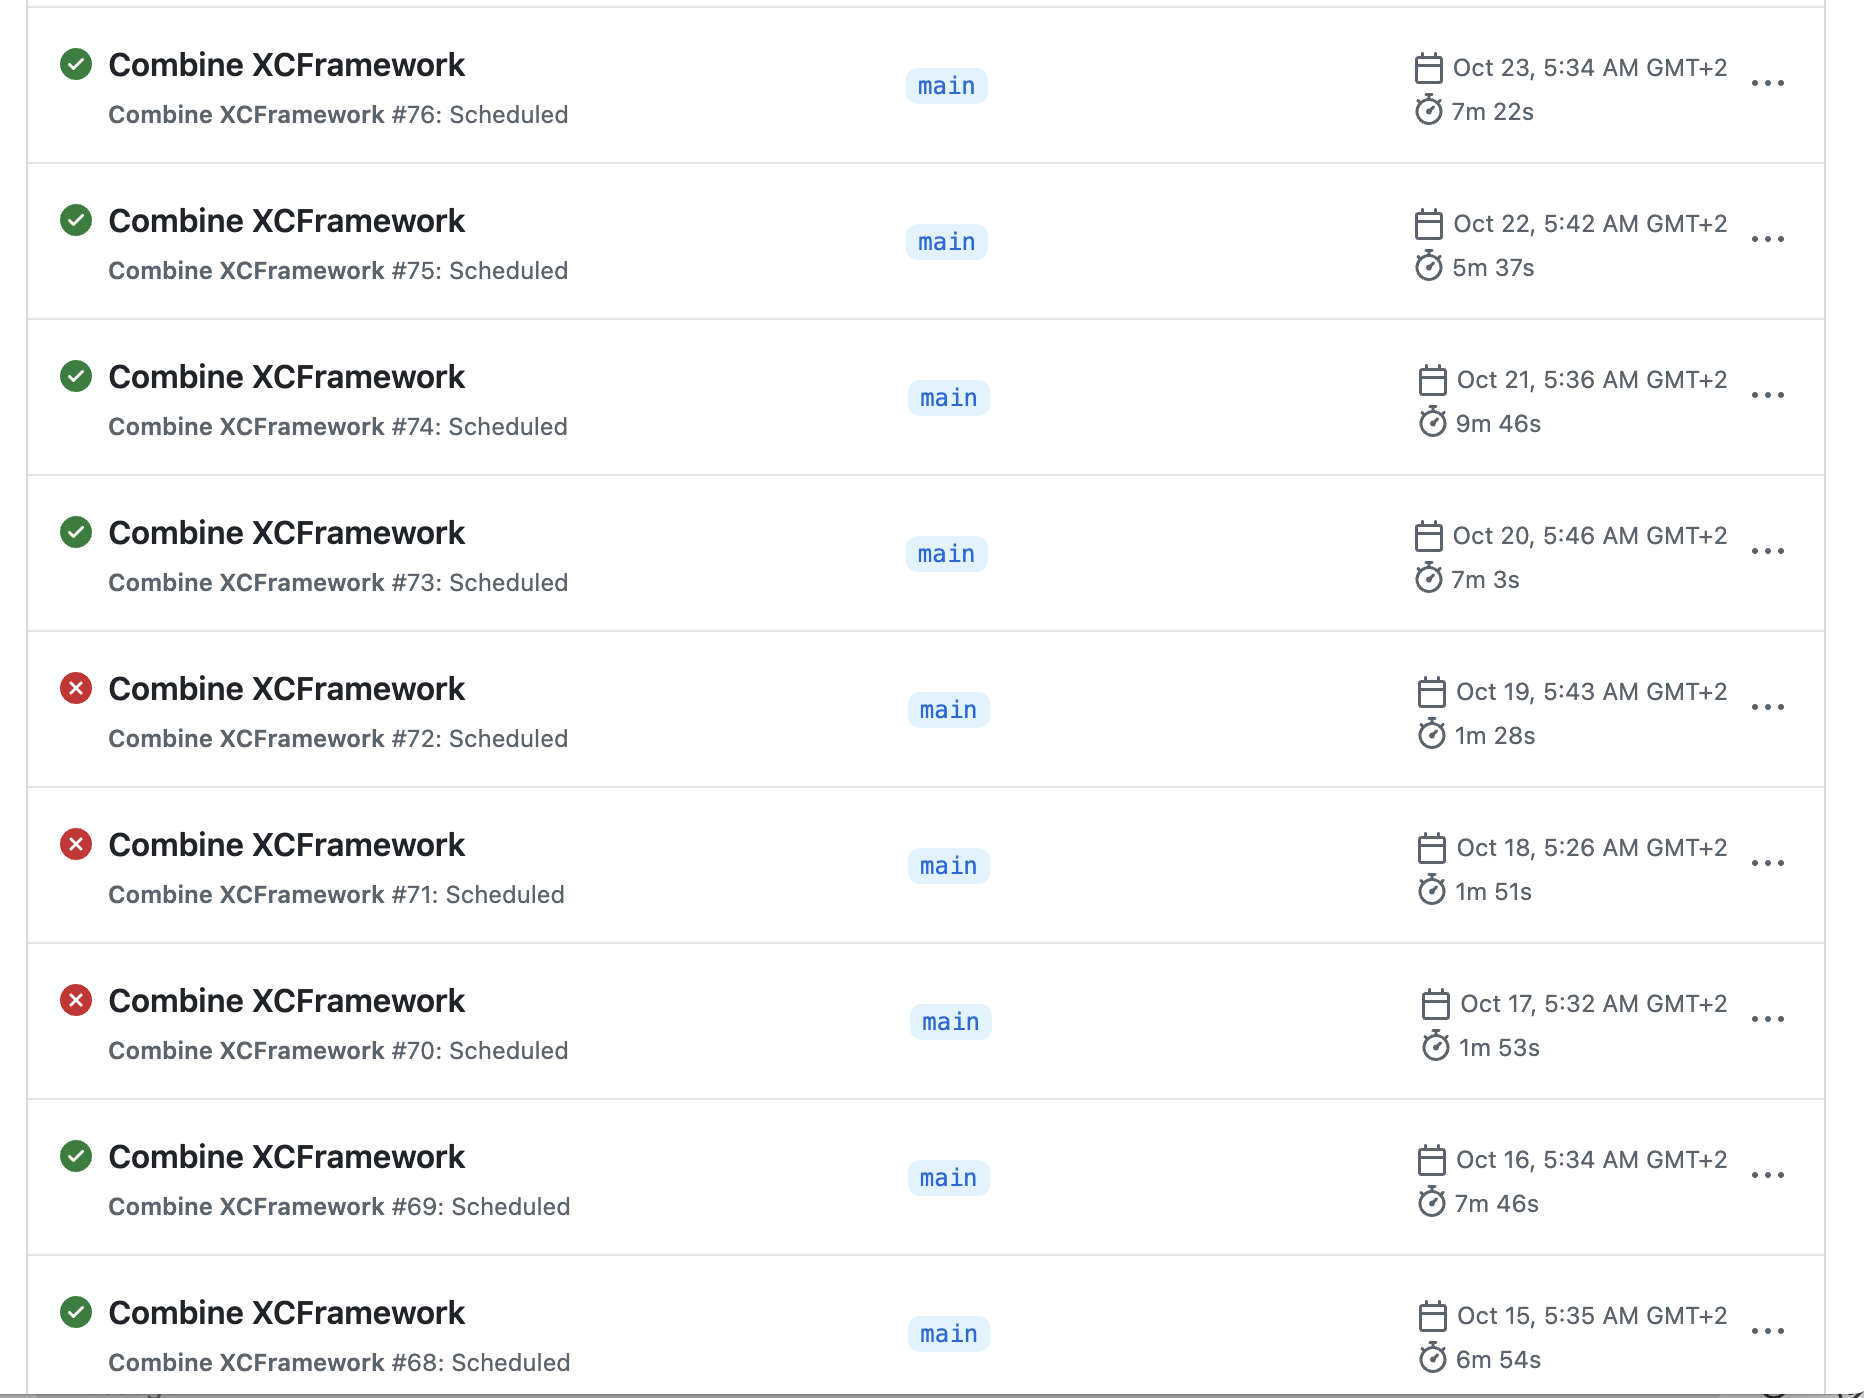This screenshot has width=1864, height=1398.
Task: Open kebab menu for run #68
Action: pos(1767,1332)
